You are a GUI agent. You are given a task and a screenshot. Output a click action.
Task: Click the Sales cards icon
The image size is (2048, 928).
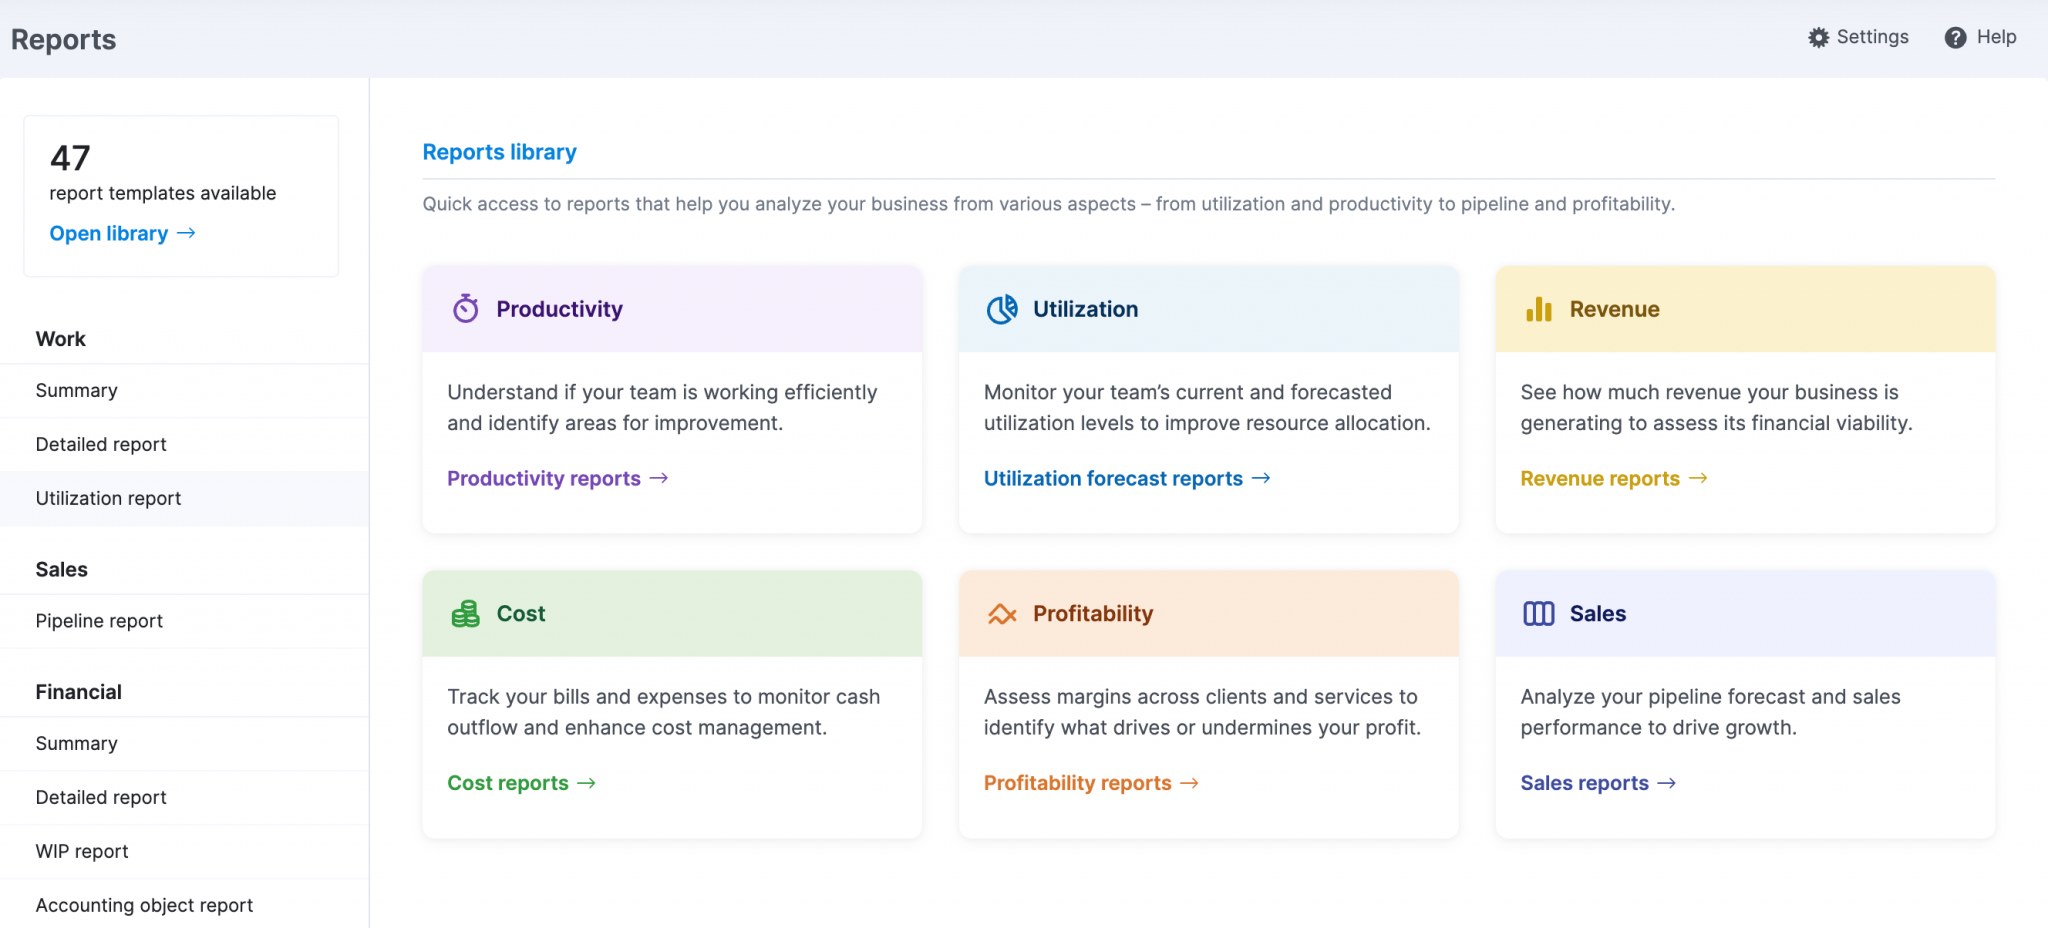(x=1537, y=613)
